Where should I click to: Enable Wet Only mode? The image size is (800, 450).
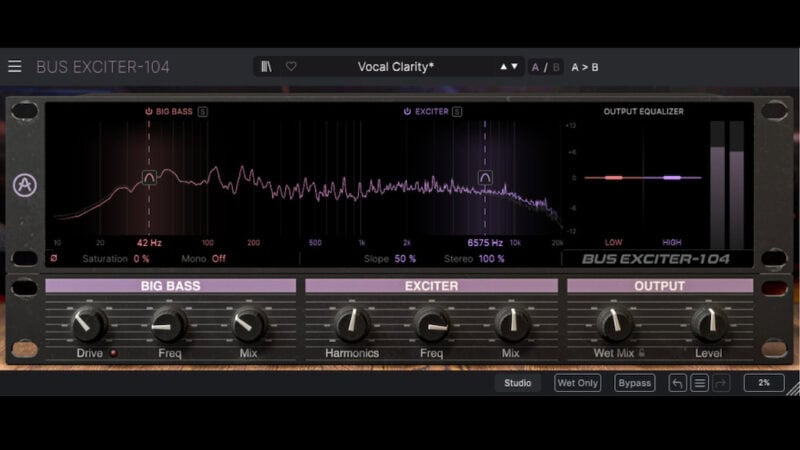click(578, 383)
